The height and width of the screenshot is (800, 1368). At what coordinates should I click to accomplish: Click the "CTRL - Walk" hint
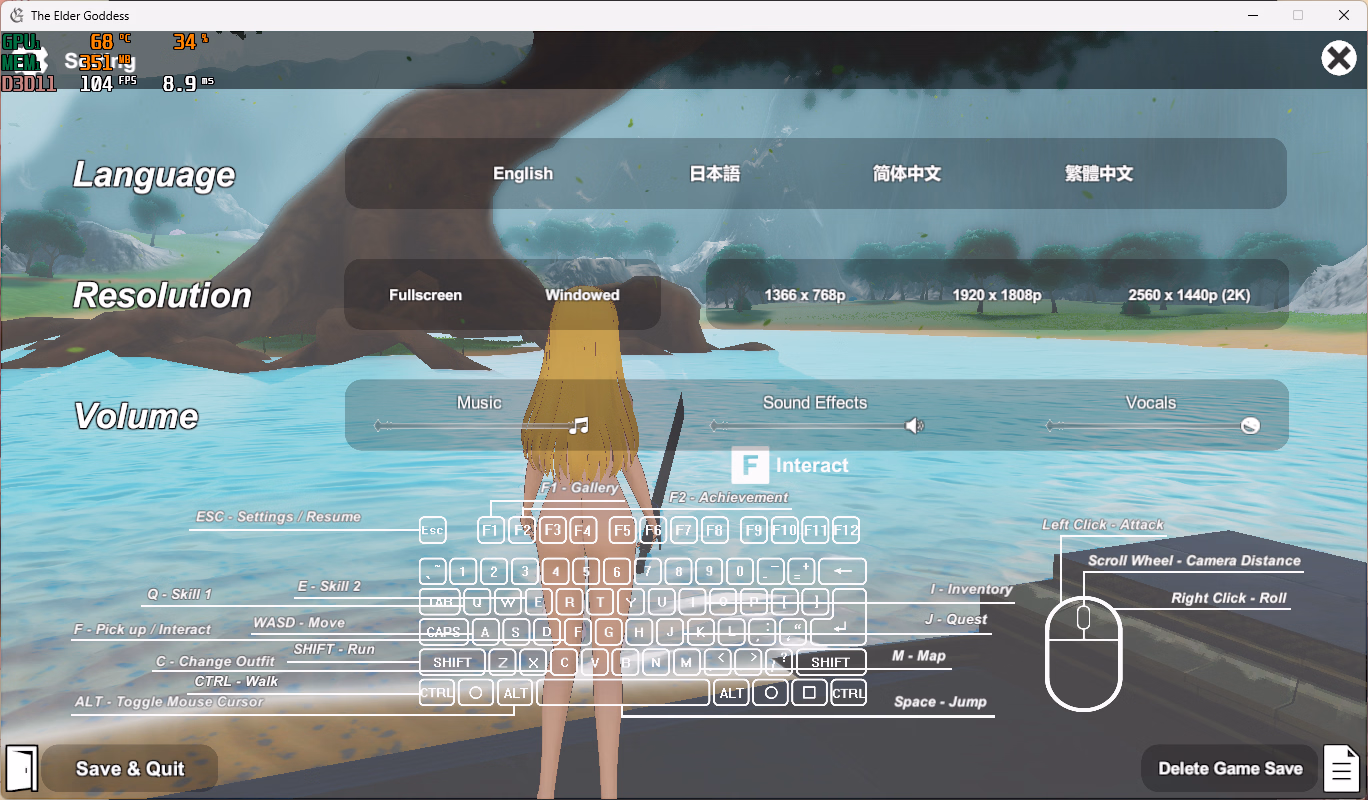click(237, 681)
